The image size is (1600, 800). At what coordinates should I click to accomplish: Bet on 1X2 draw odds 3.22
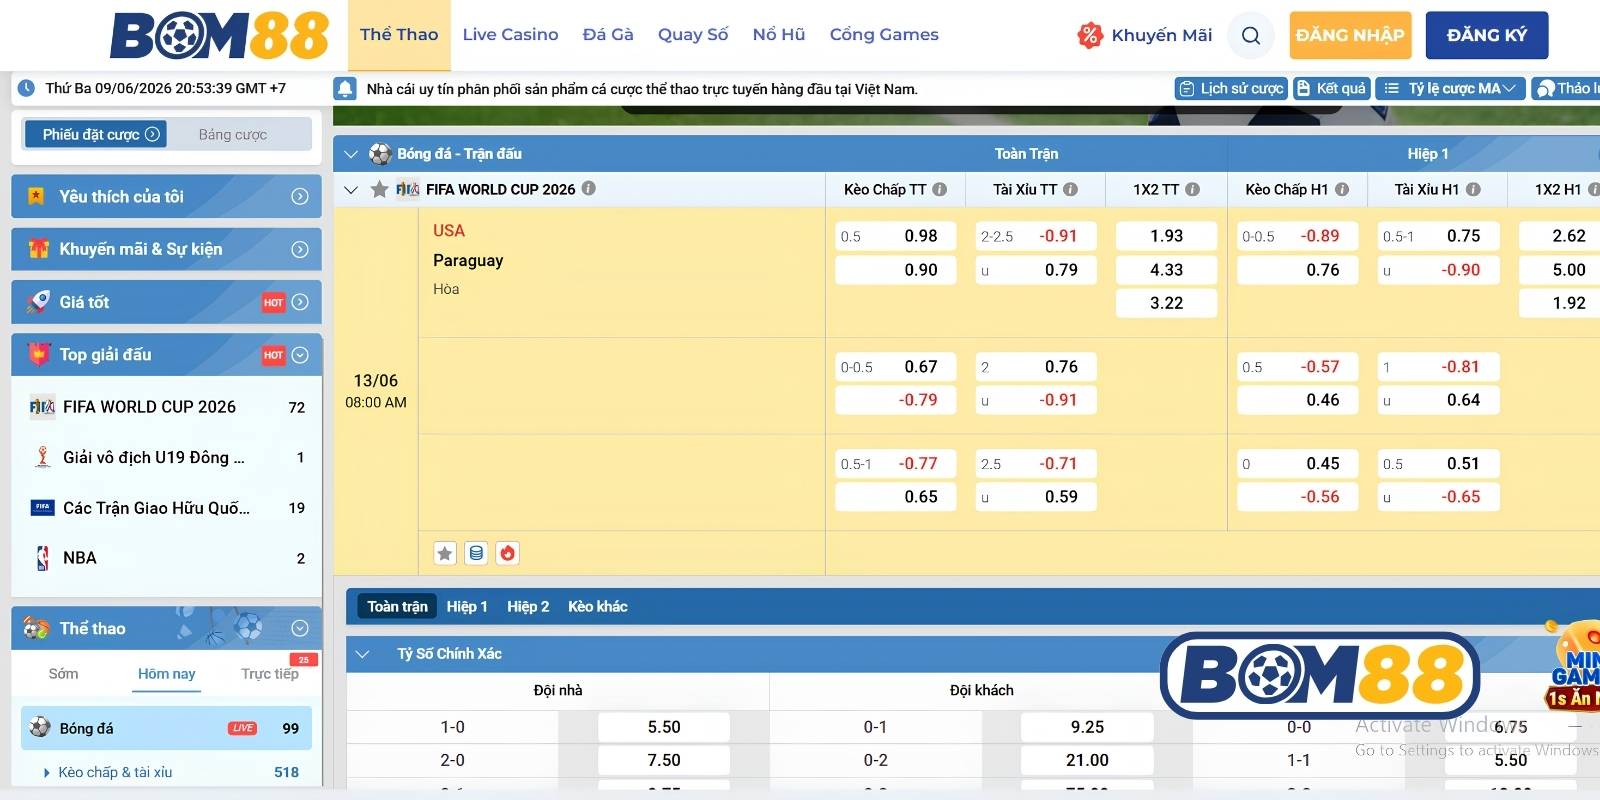1166,303
